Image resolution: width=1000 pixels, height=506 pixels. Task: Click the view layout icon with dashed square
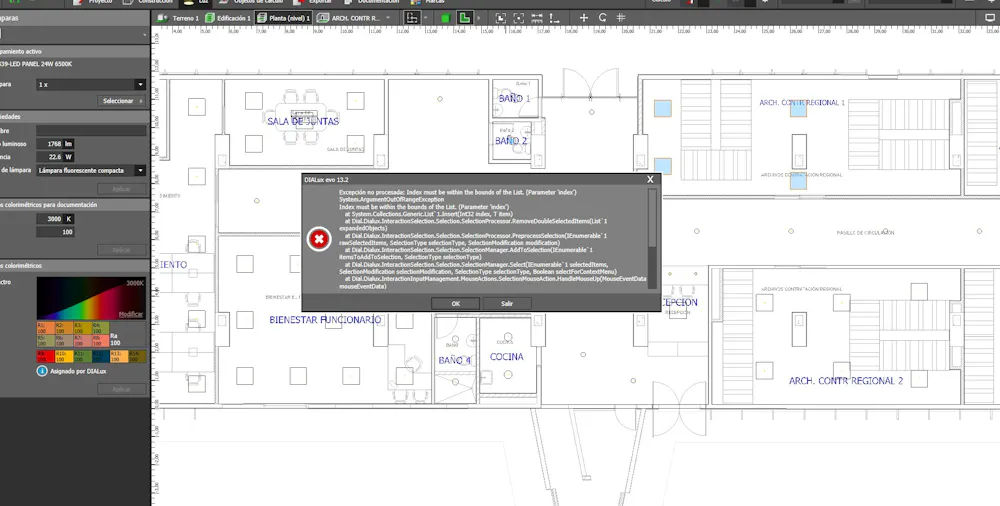[413, 18]
